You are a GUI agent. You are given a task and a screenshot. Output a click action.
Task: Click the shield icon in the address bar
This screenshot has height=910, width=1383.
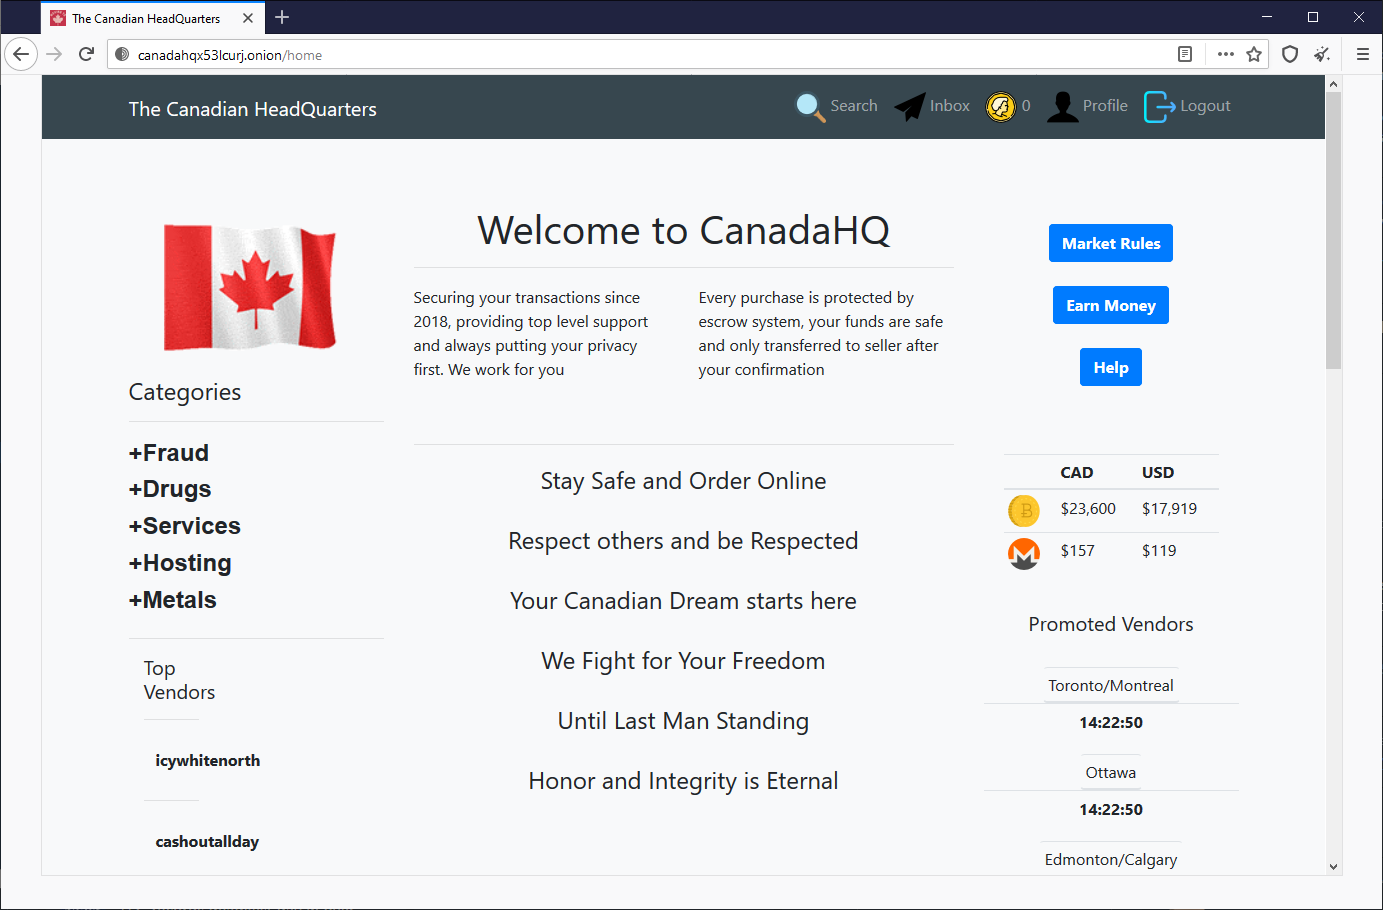(x=1289, y=54)
